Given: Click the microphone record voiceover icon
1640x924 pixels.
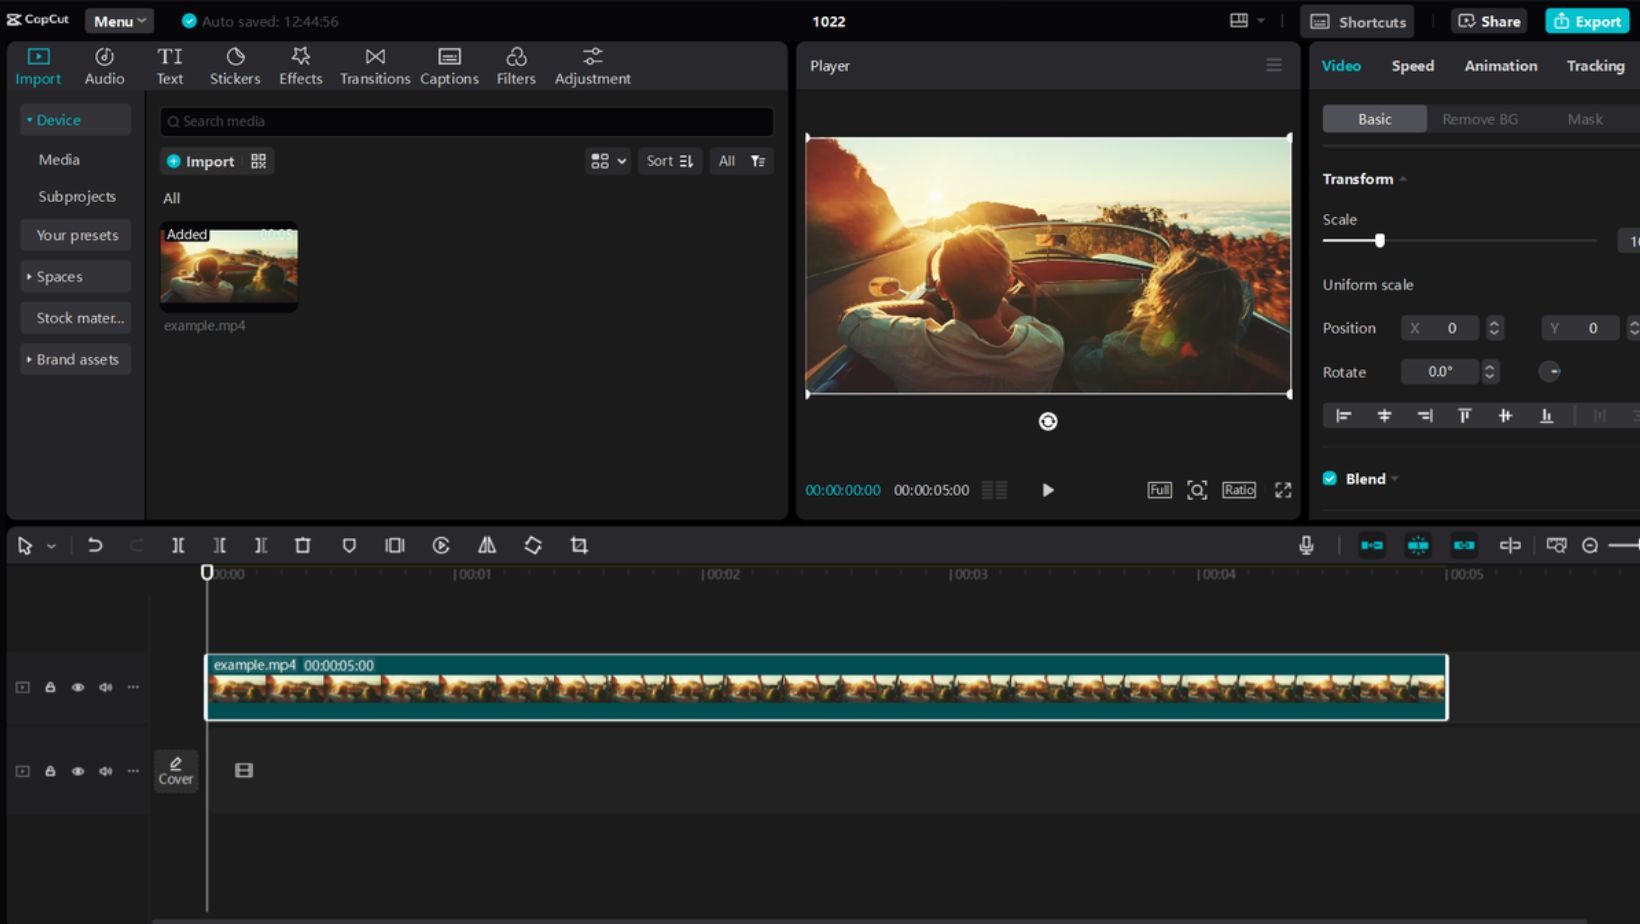Looking at the screenshot, I should click(1306, 545).
